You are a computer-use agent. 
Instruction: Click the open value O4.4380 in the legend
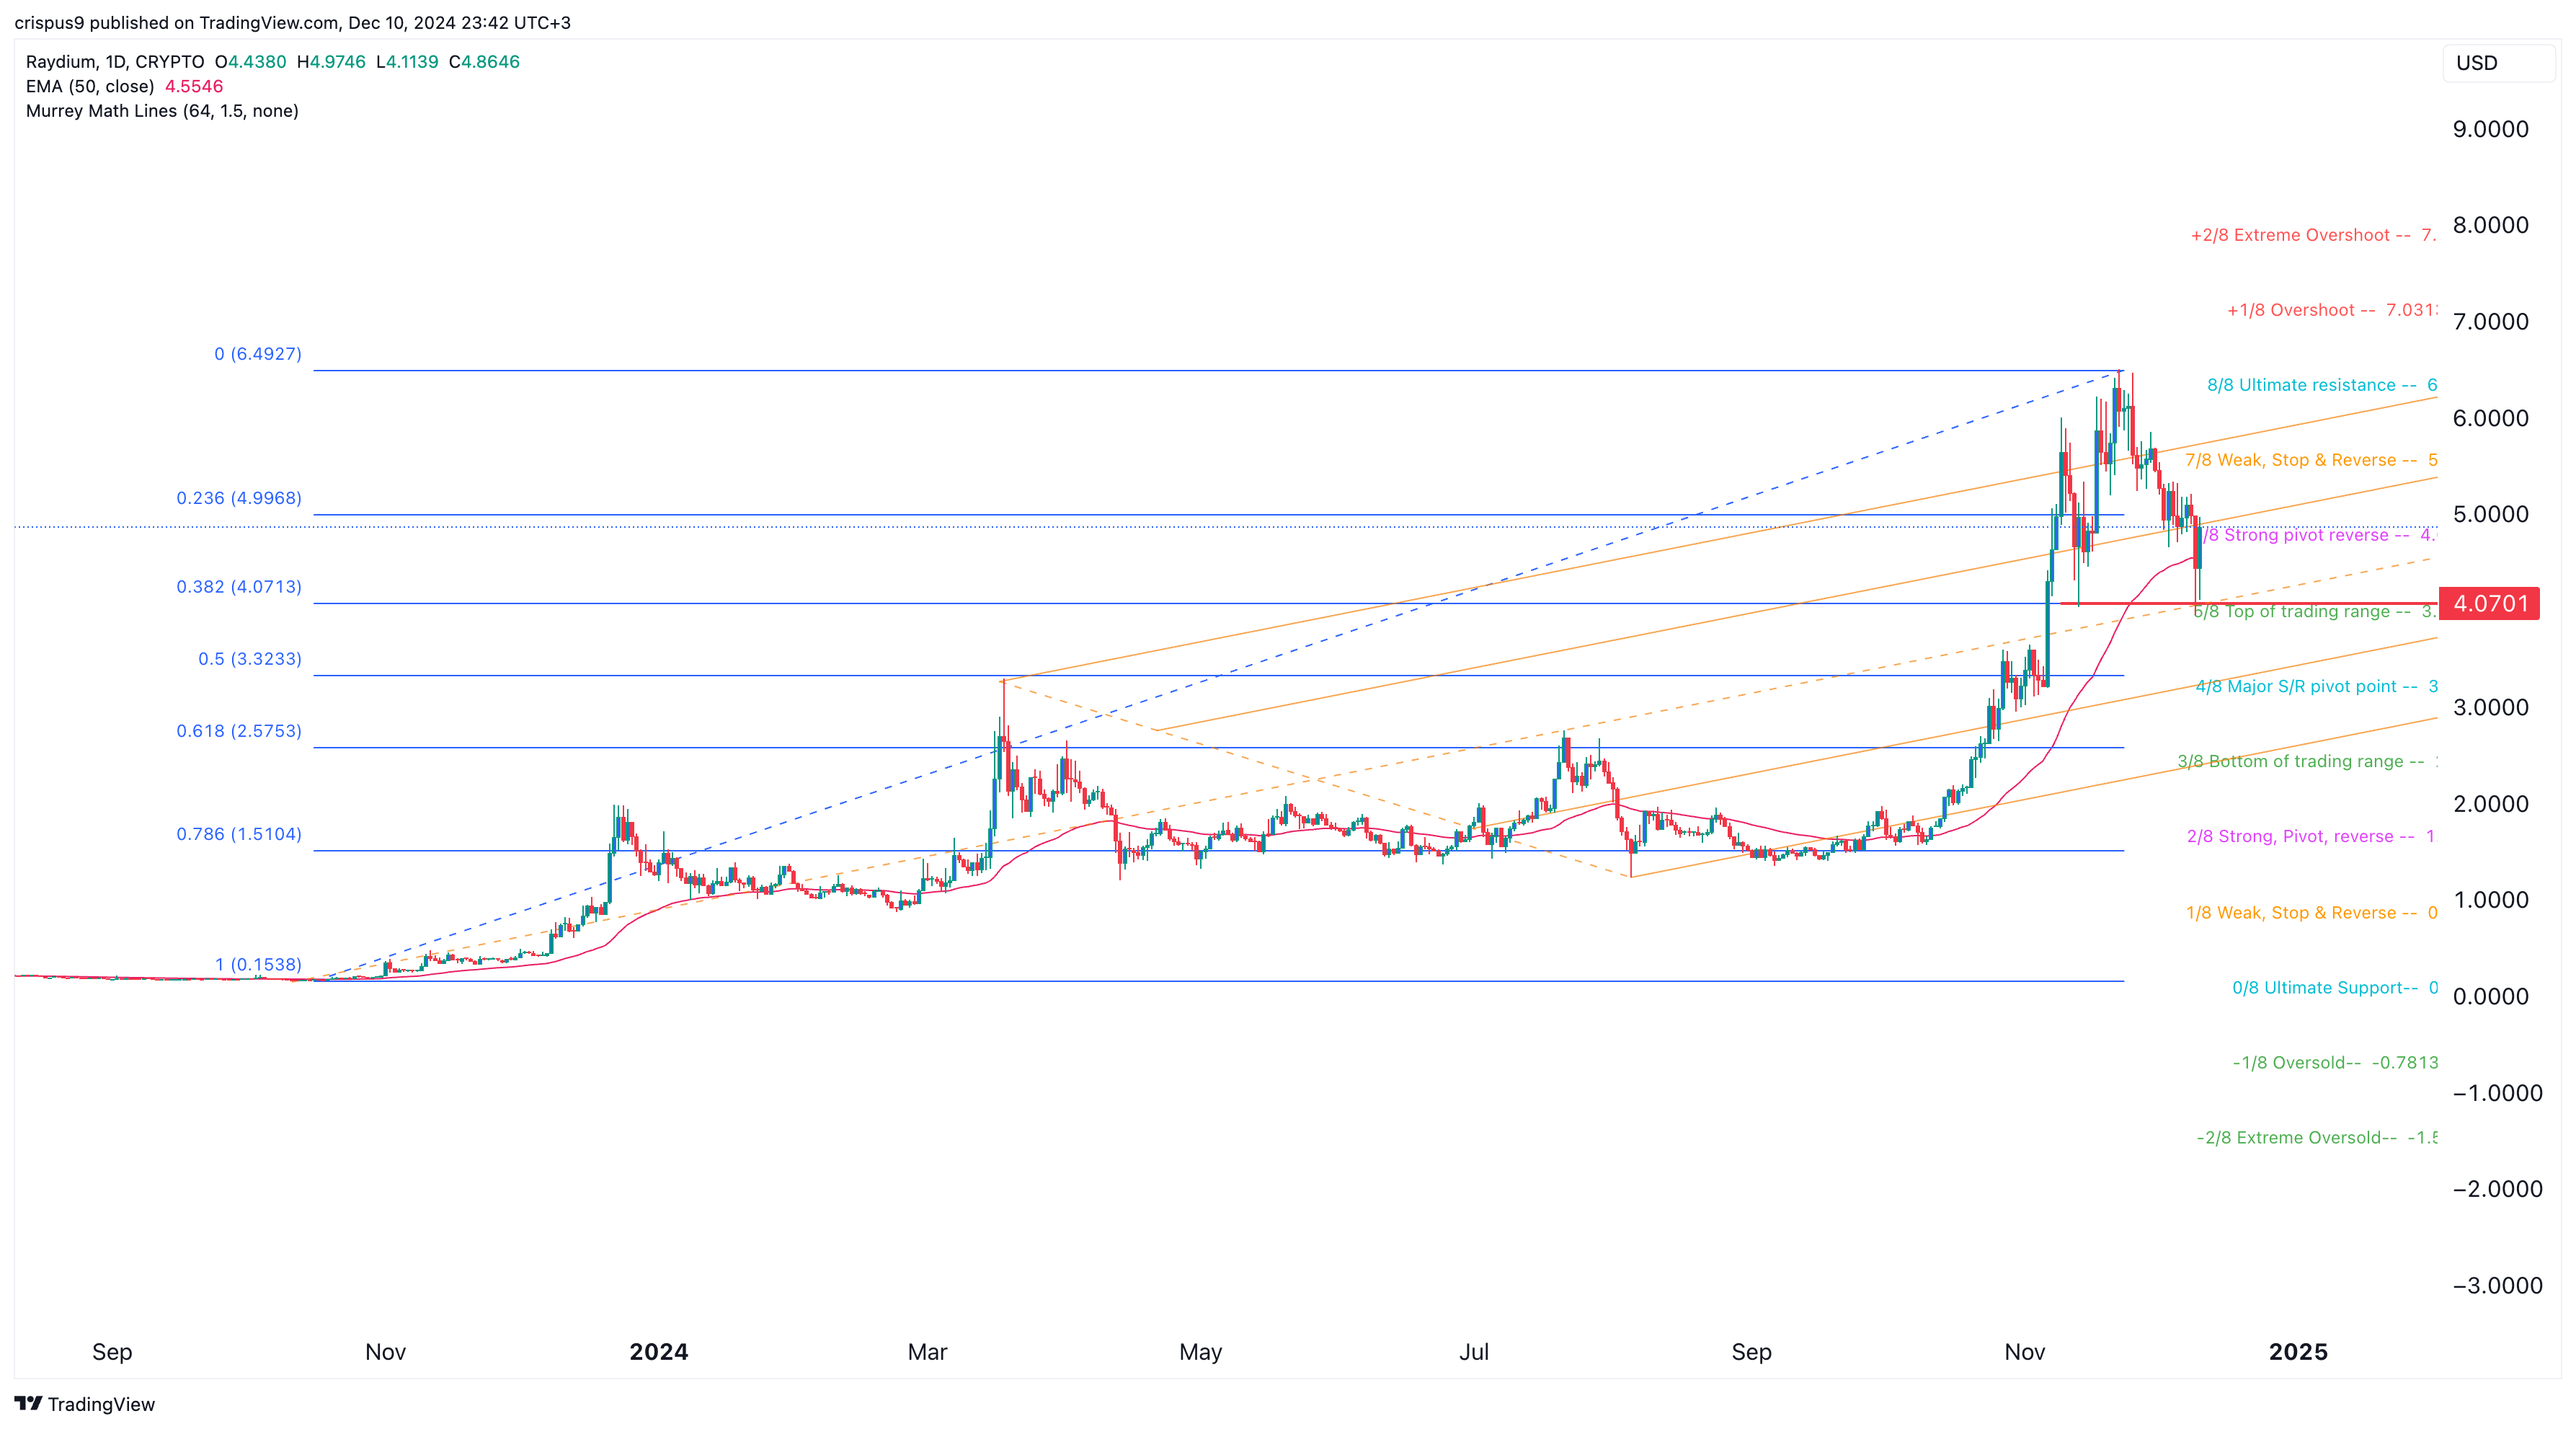(251, 62)
